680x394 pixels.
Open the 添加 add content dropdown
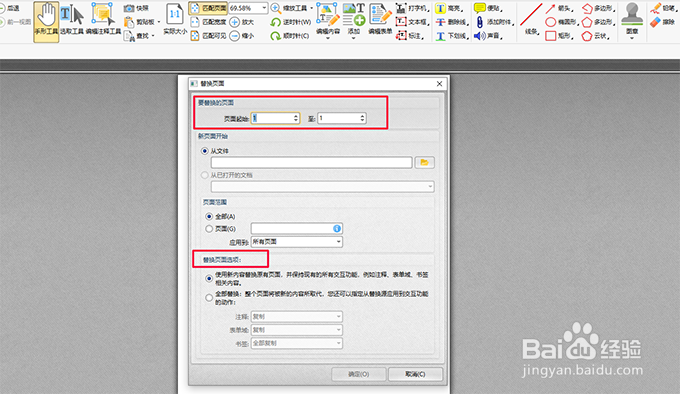(x=353, y=21)
